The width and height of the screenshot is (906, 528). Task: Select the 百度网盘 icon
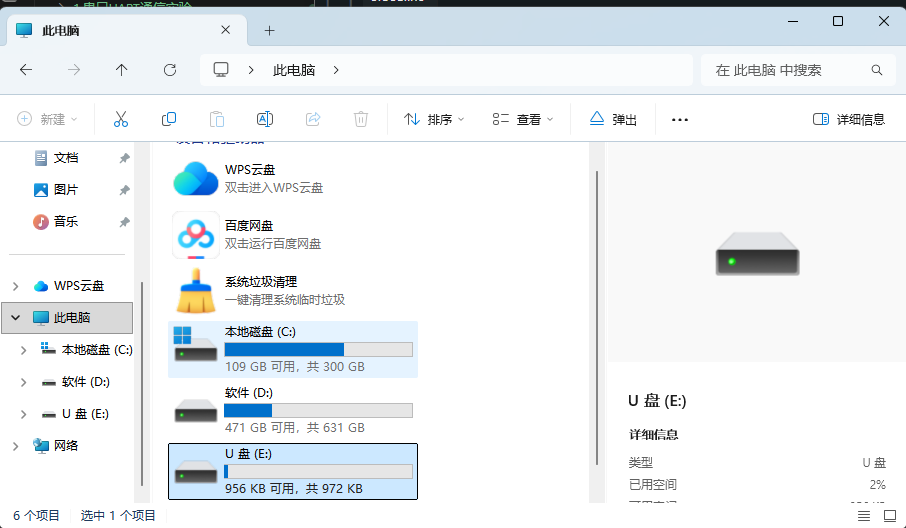coord(196,235)
